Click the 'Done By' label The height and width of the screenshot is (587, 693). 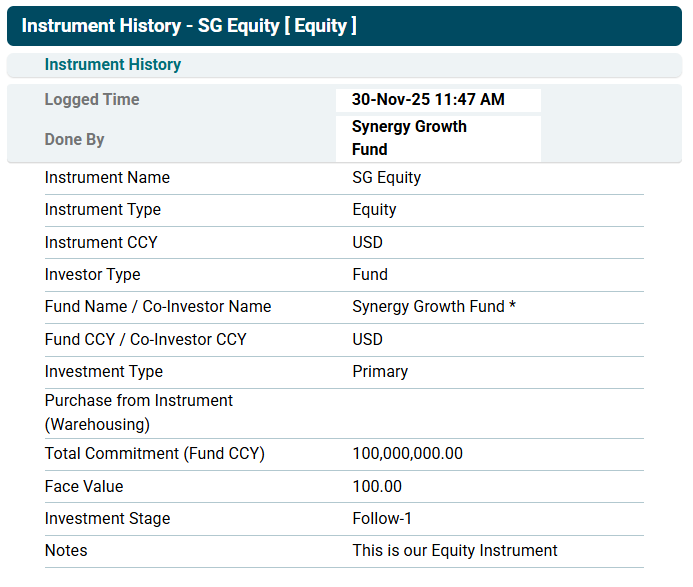coord(74,140)
